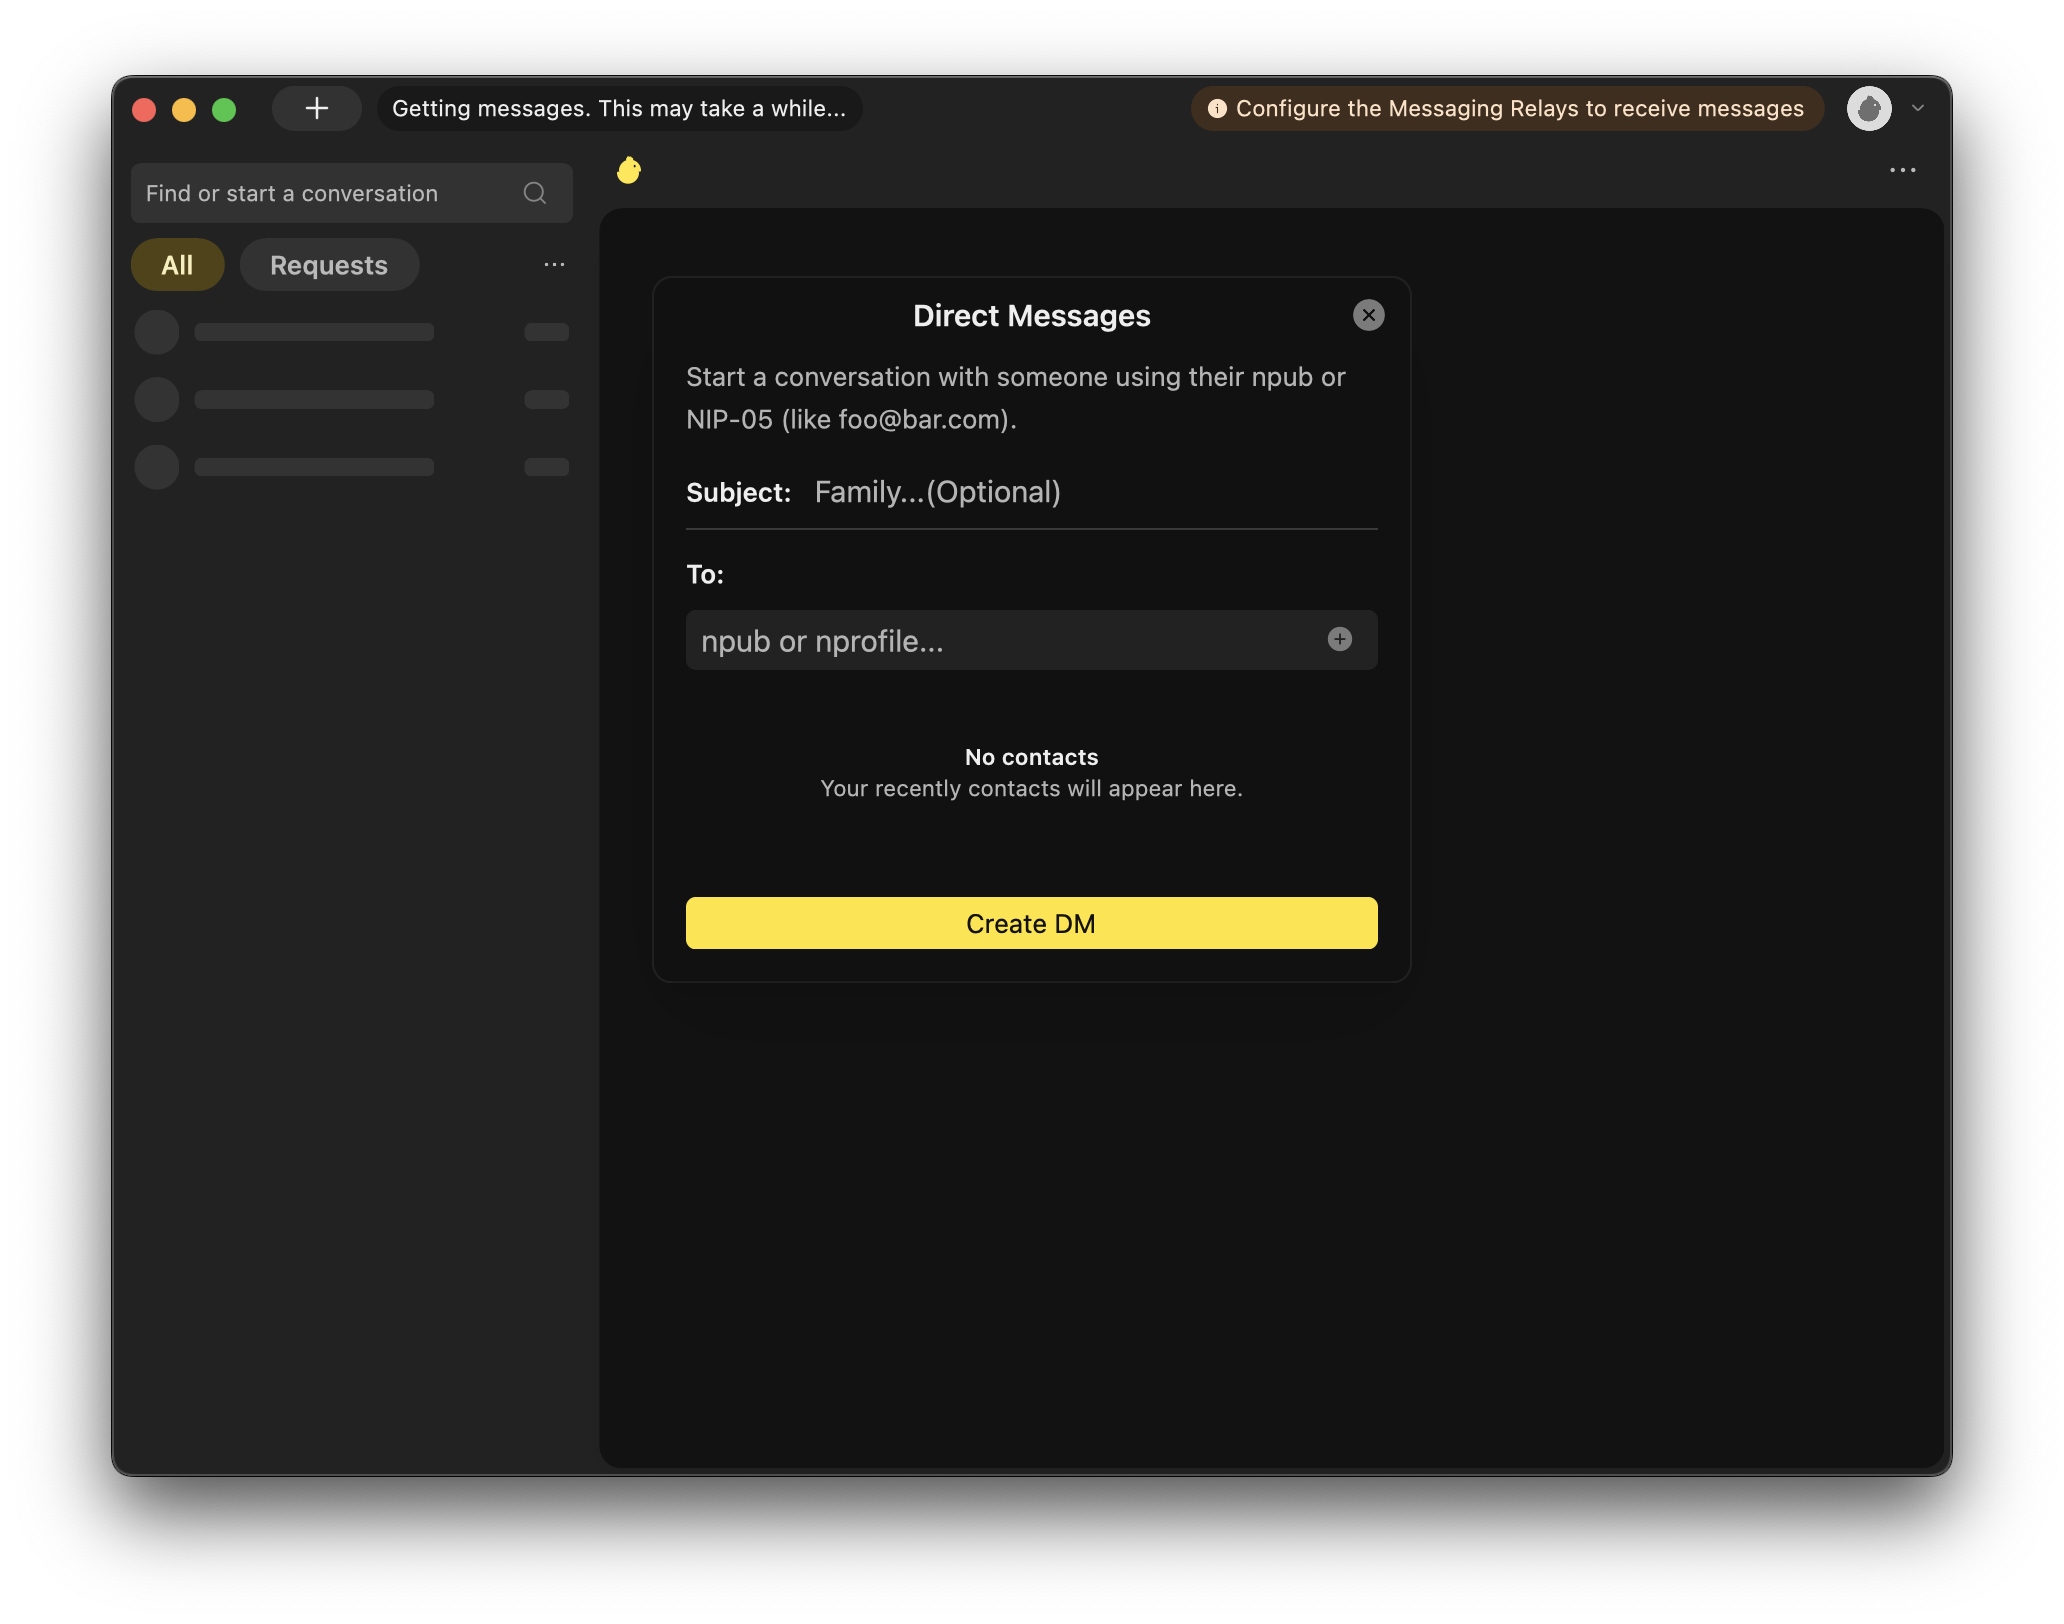Image resolution: width=2064 pixels, height=1624 pixels.
Task: Click the yellow chick logo icon
Action: (x=629, y=170)
